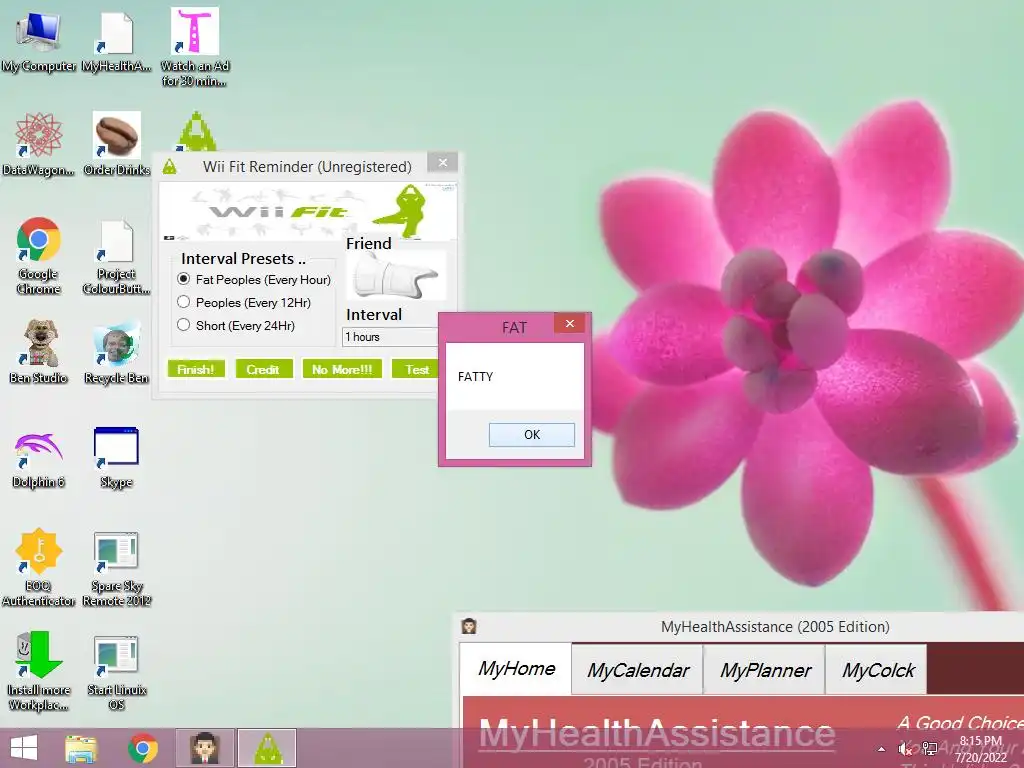Click the network tray icon
The width and height of the screenshot is (1024, 768).
click(929, 749)
